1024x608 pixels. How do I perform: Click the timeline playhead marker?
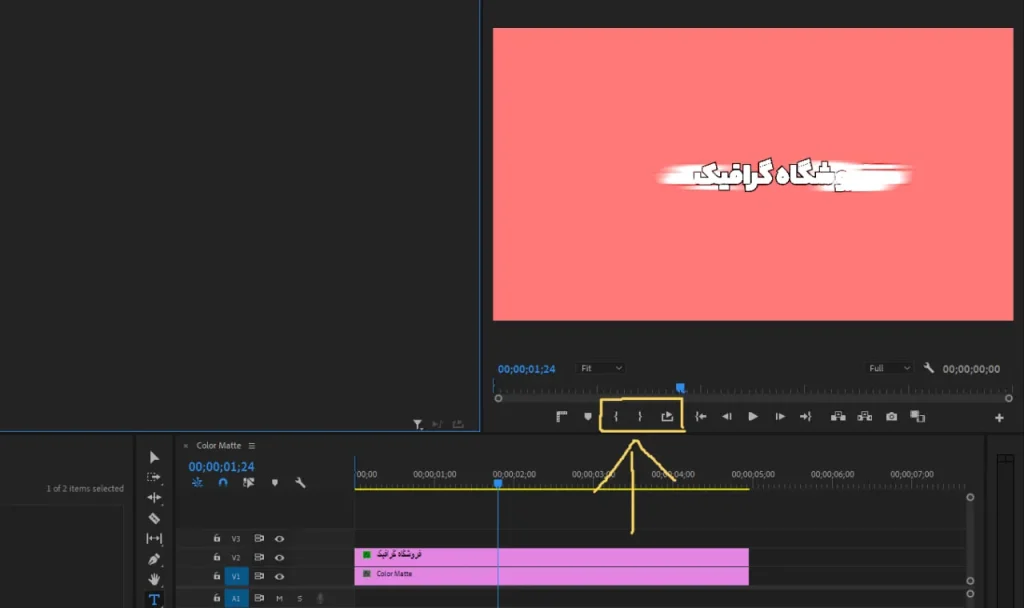[498, 483]
